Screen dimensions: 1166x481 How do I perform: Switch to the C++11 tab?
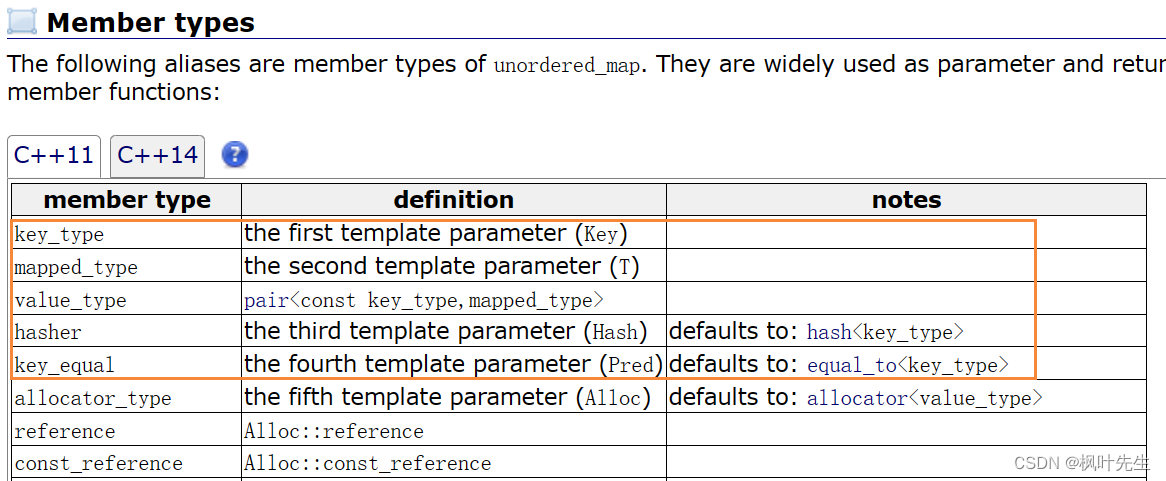(54, 155)
